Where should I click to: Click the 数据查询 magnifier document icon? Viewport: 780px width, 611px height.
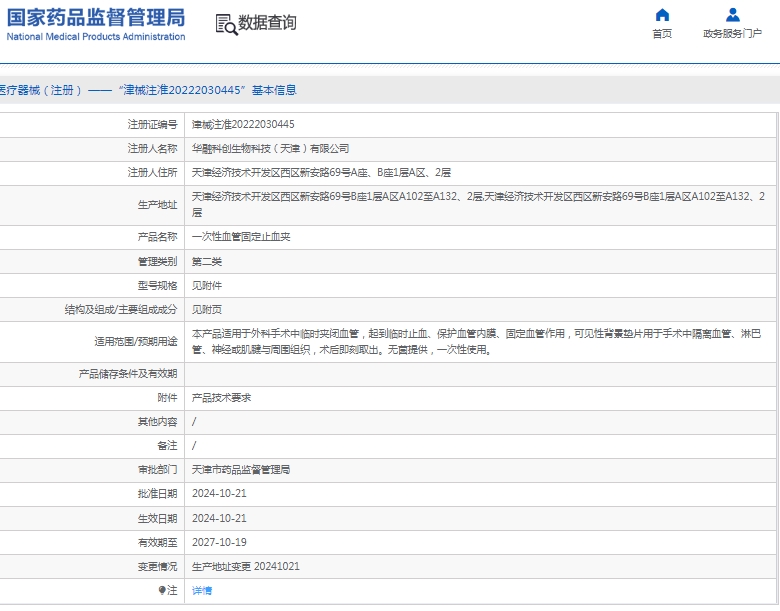click(x=226, y=24)
